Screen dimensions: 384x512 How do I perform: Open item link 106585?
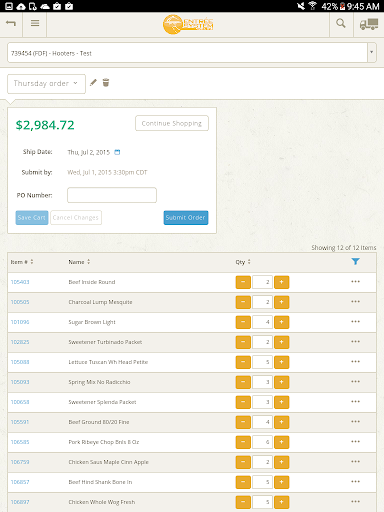pyautogui.click(x=20, y=442)
